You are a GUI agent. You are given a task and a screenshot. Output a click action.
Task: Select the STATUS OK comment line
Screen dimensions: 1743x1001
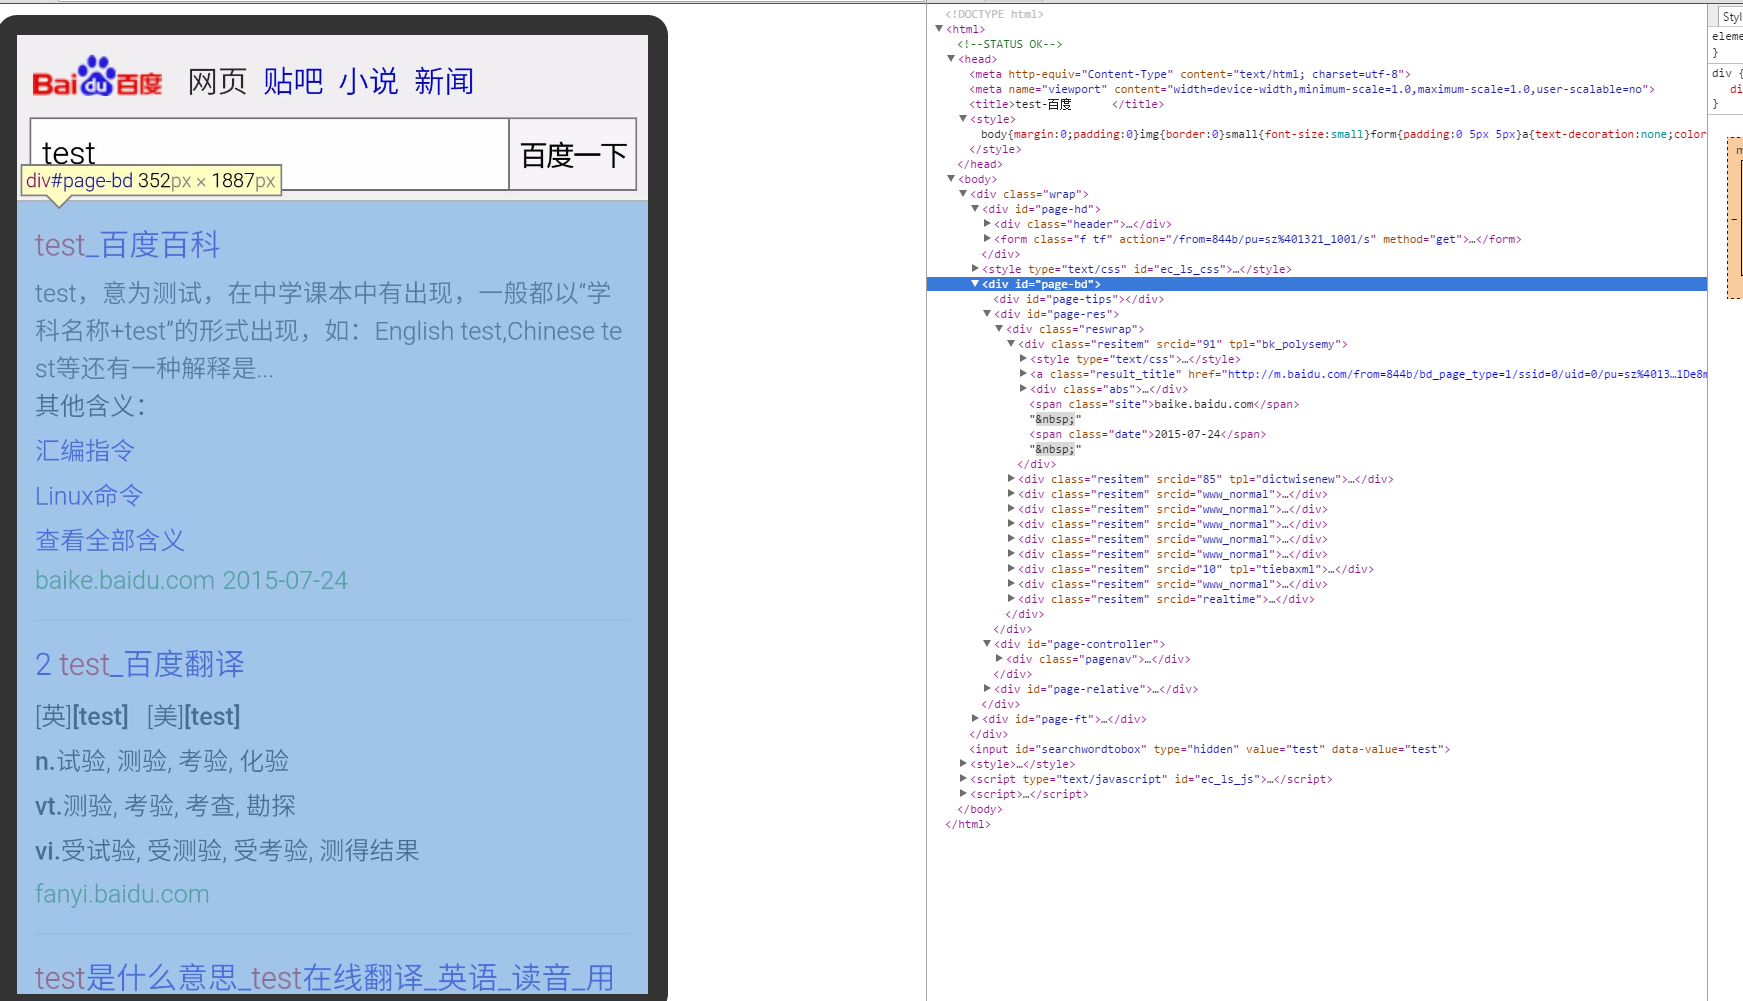point(1010,44)
